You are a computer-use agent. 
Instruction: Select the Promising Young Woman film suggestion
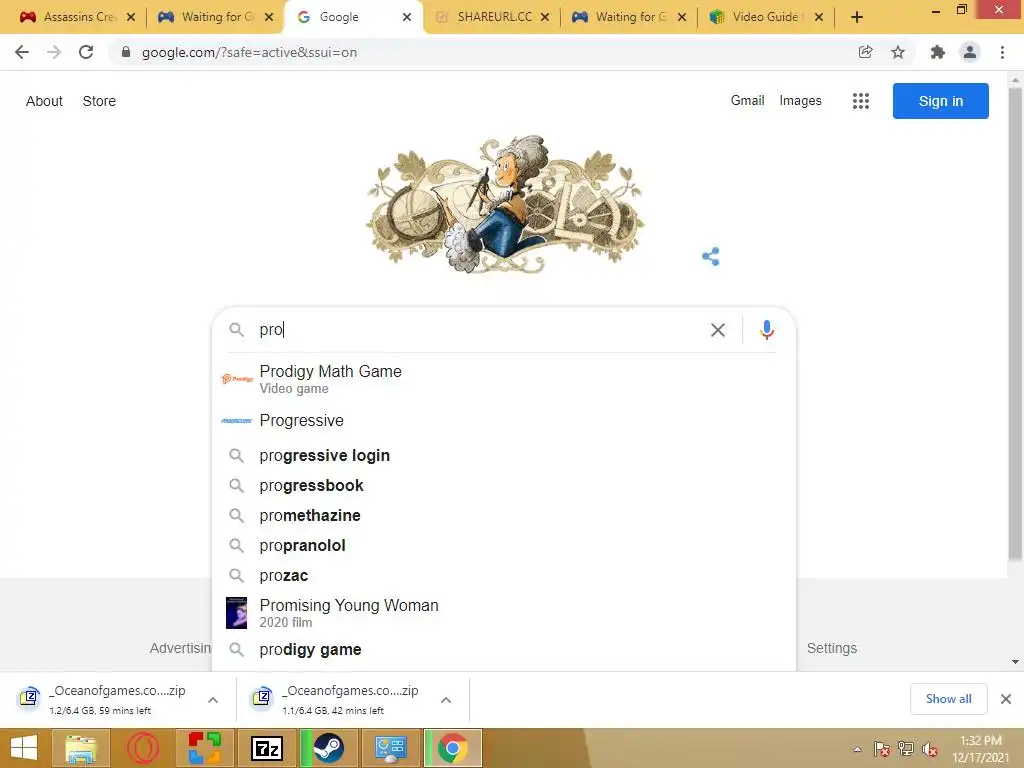(x=504, y=613)
